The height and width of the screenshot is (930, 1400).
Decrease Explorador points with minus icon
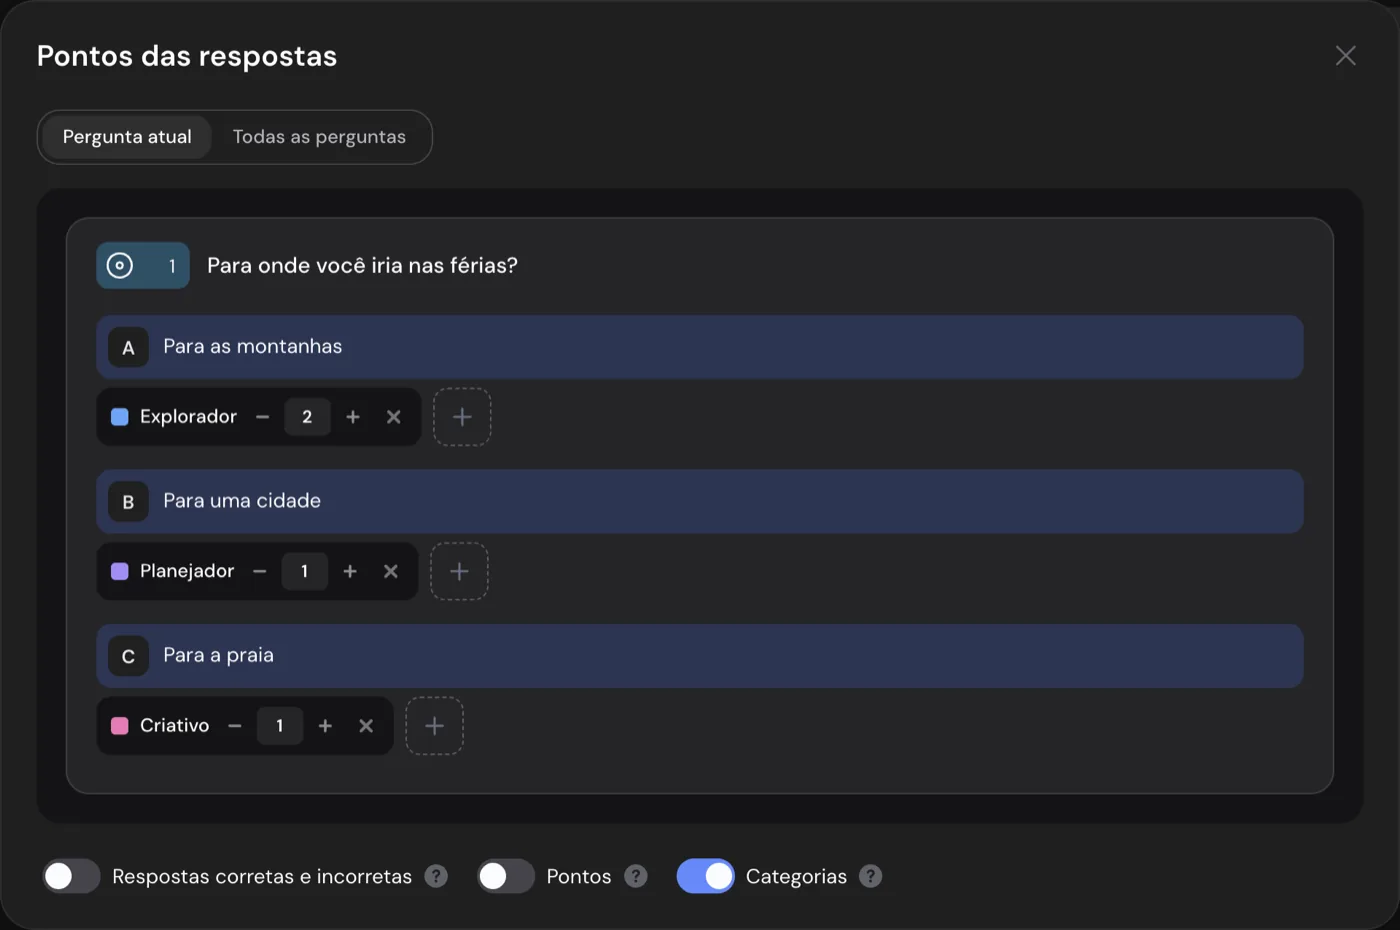(x=262, y=417)
